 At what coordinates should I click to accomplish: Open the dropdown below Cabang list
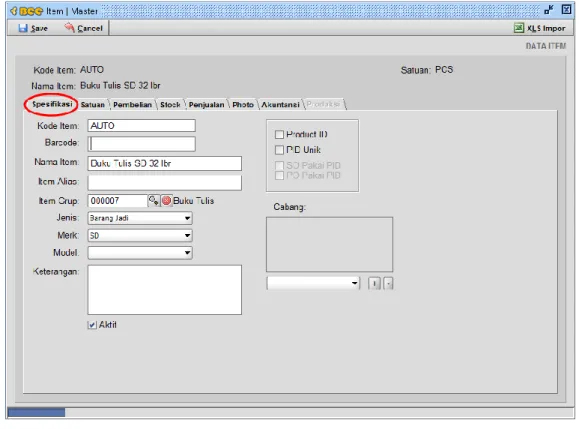313,283
